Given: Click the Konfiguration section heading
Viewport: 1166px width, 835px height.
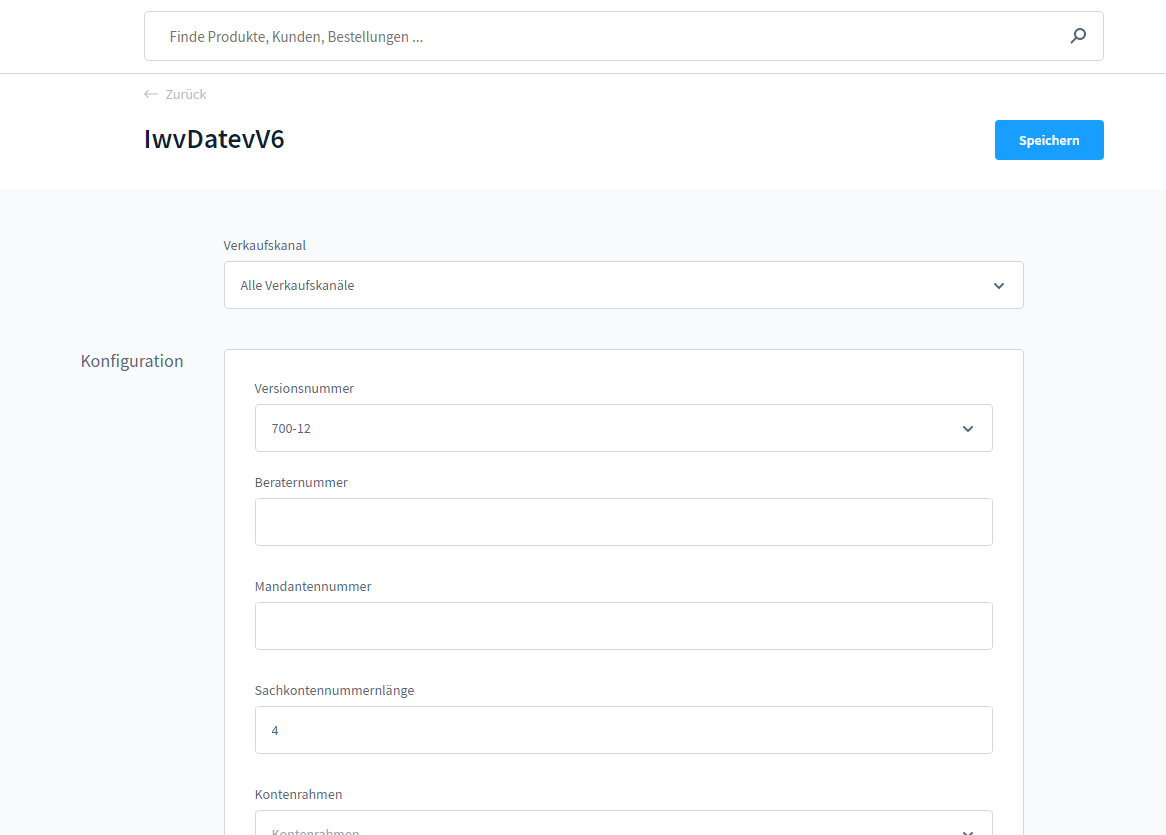Looking at the screenshot, I should point(132,361).
